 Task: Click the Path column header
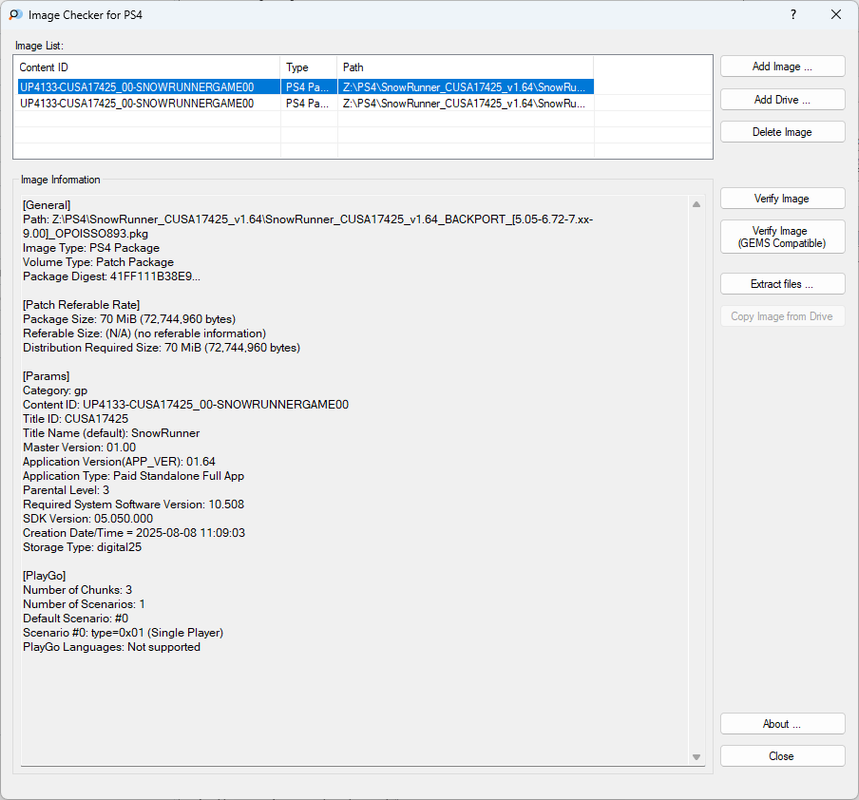(x=465, y=67)
